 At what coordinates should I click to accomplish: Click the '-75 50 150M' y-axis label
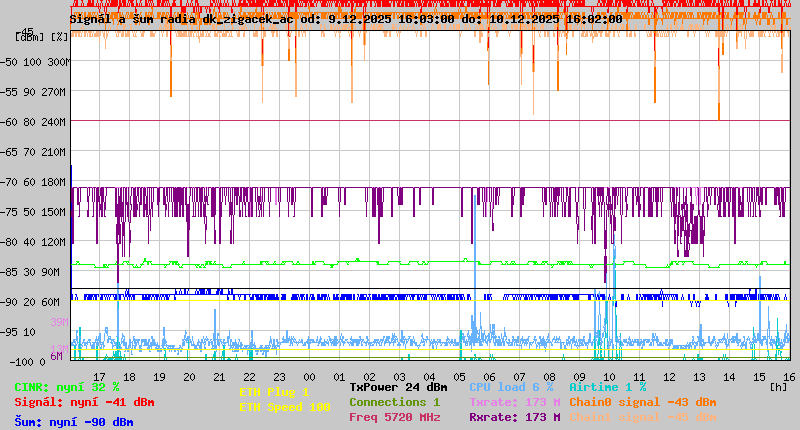coord(33,212)
